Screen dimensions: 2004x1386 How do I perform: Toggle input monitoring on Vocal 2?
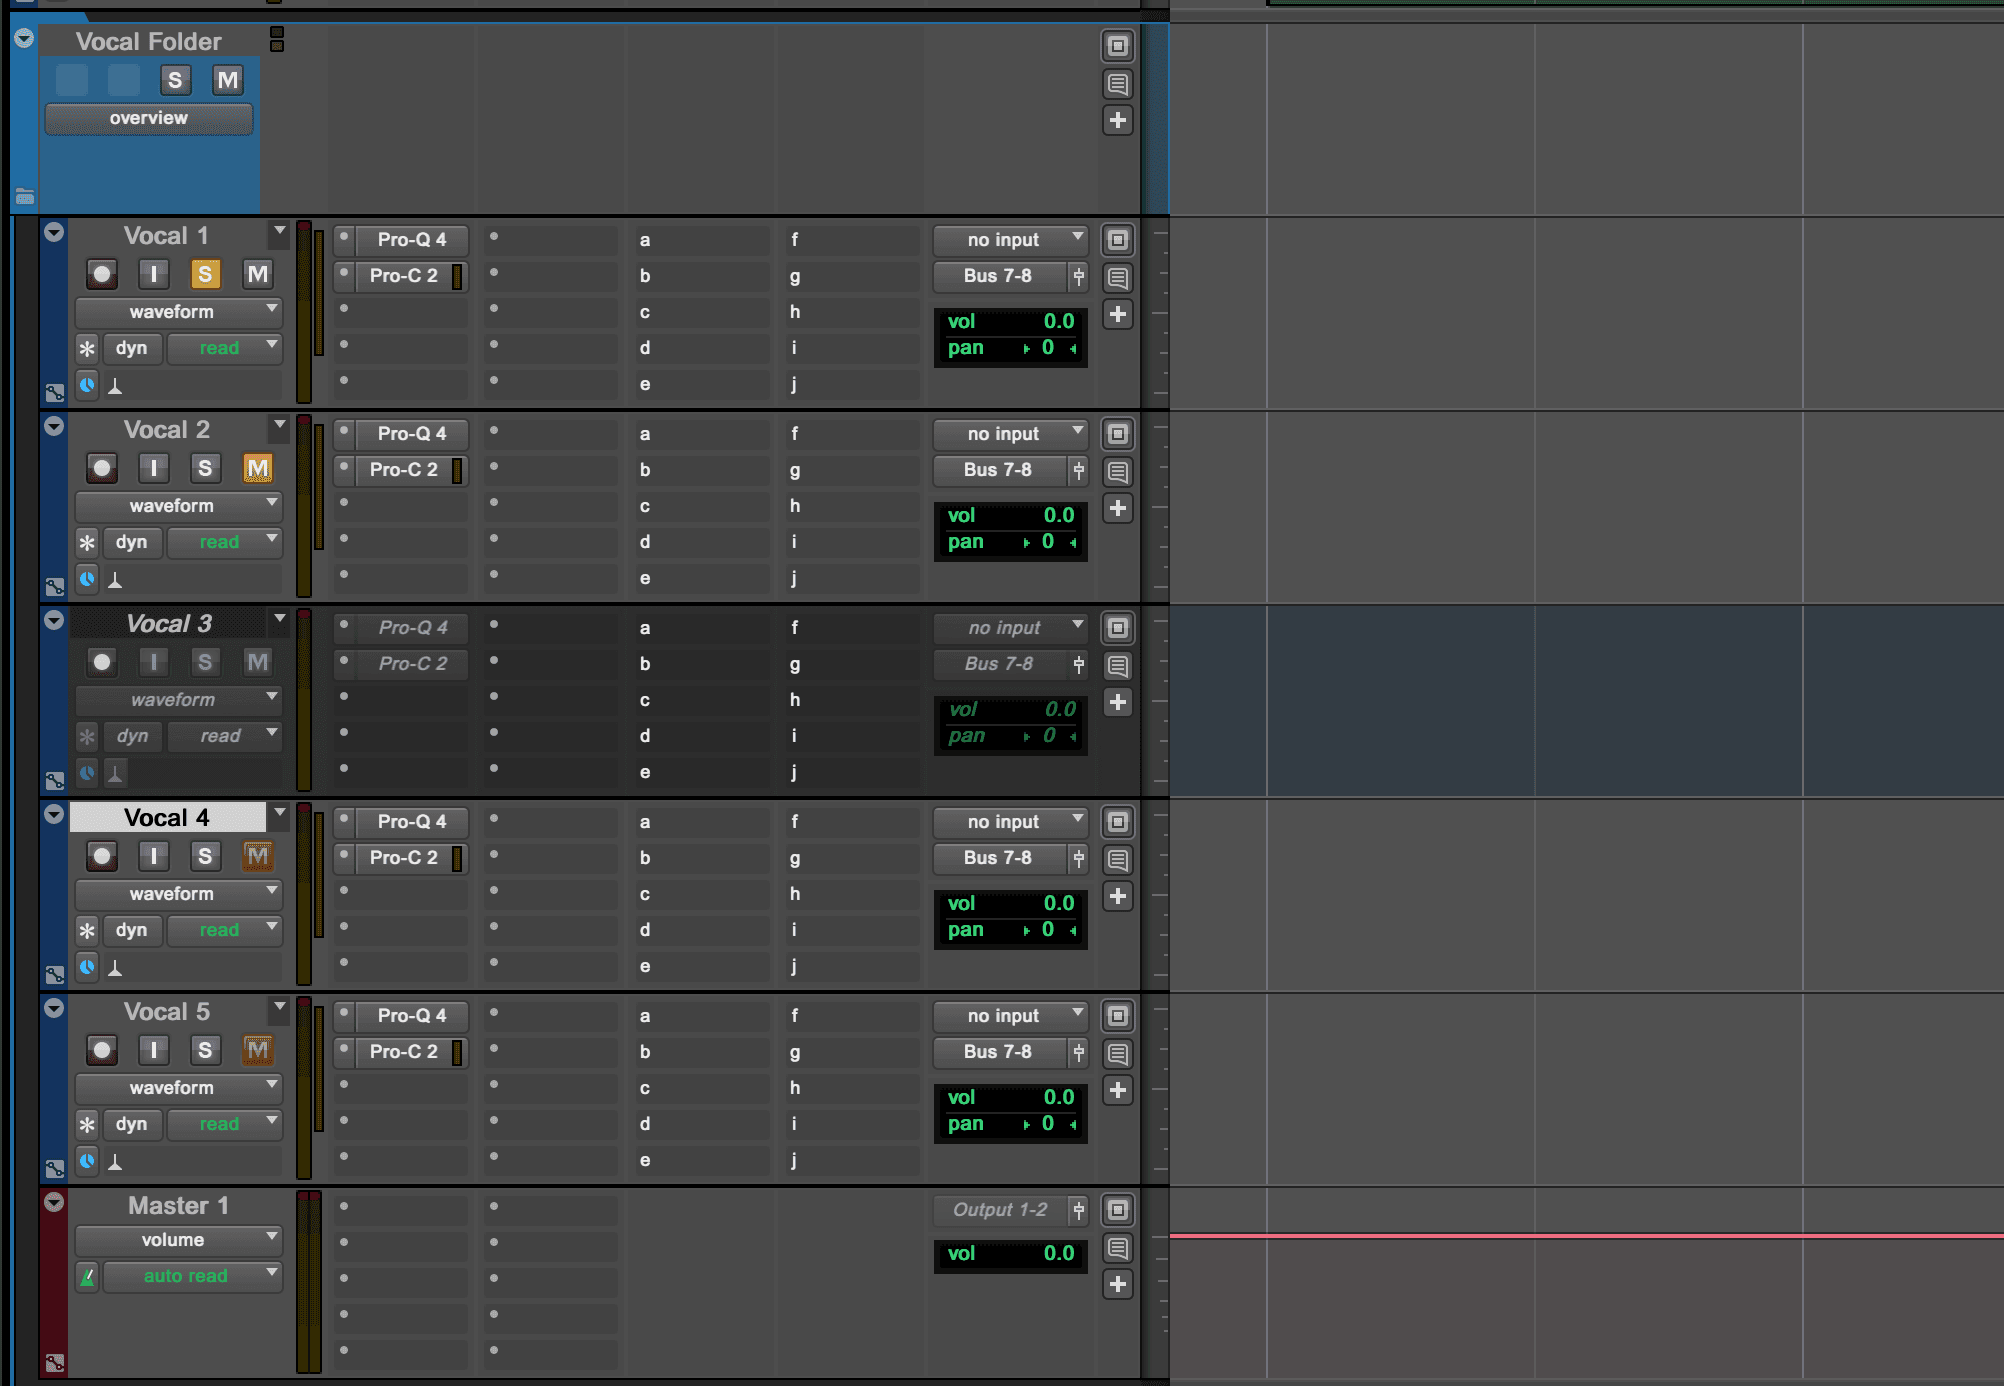(153, 468)
